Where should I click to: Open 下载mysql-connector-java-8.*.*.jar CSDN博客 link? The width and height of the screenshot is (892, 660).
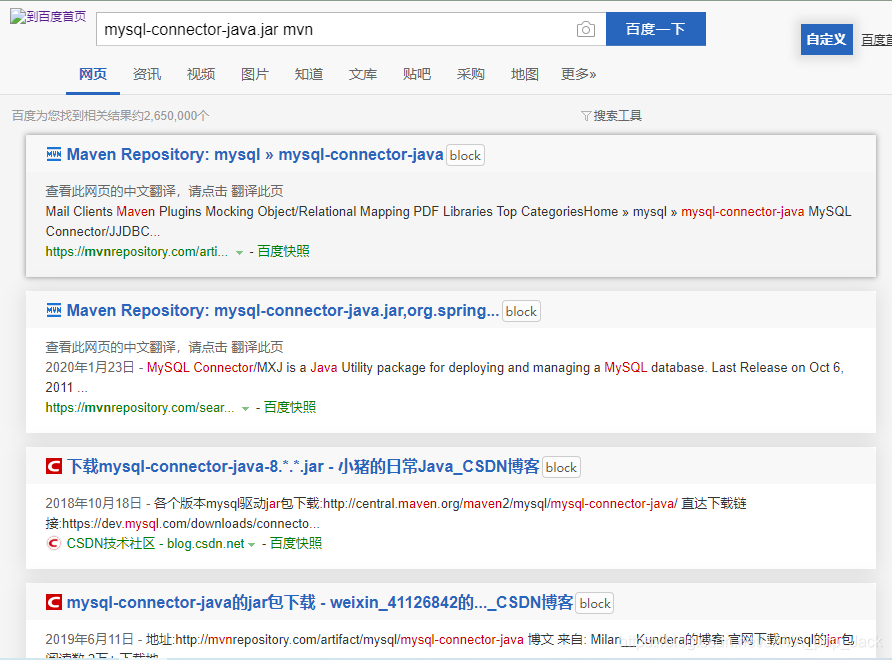303,467
